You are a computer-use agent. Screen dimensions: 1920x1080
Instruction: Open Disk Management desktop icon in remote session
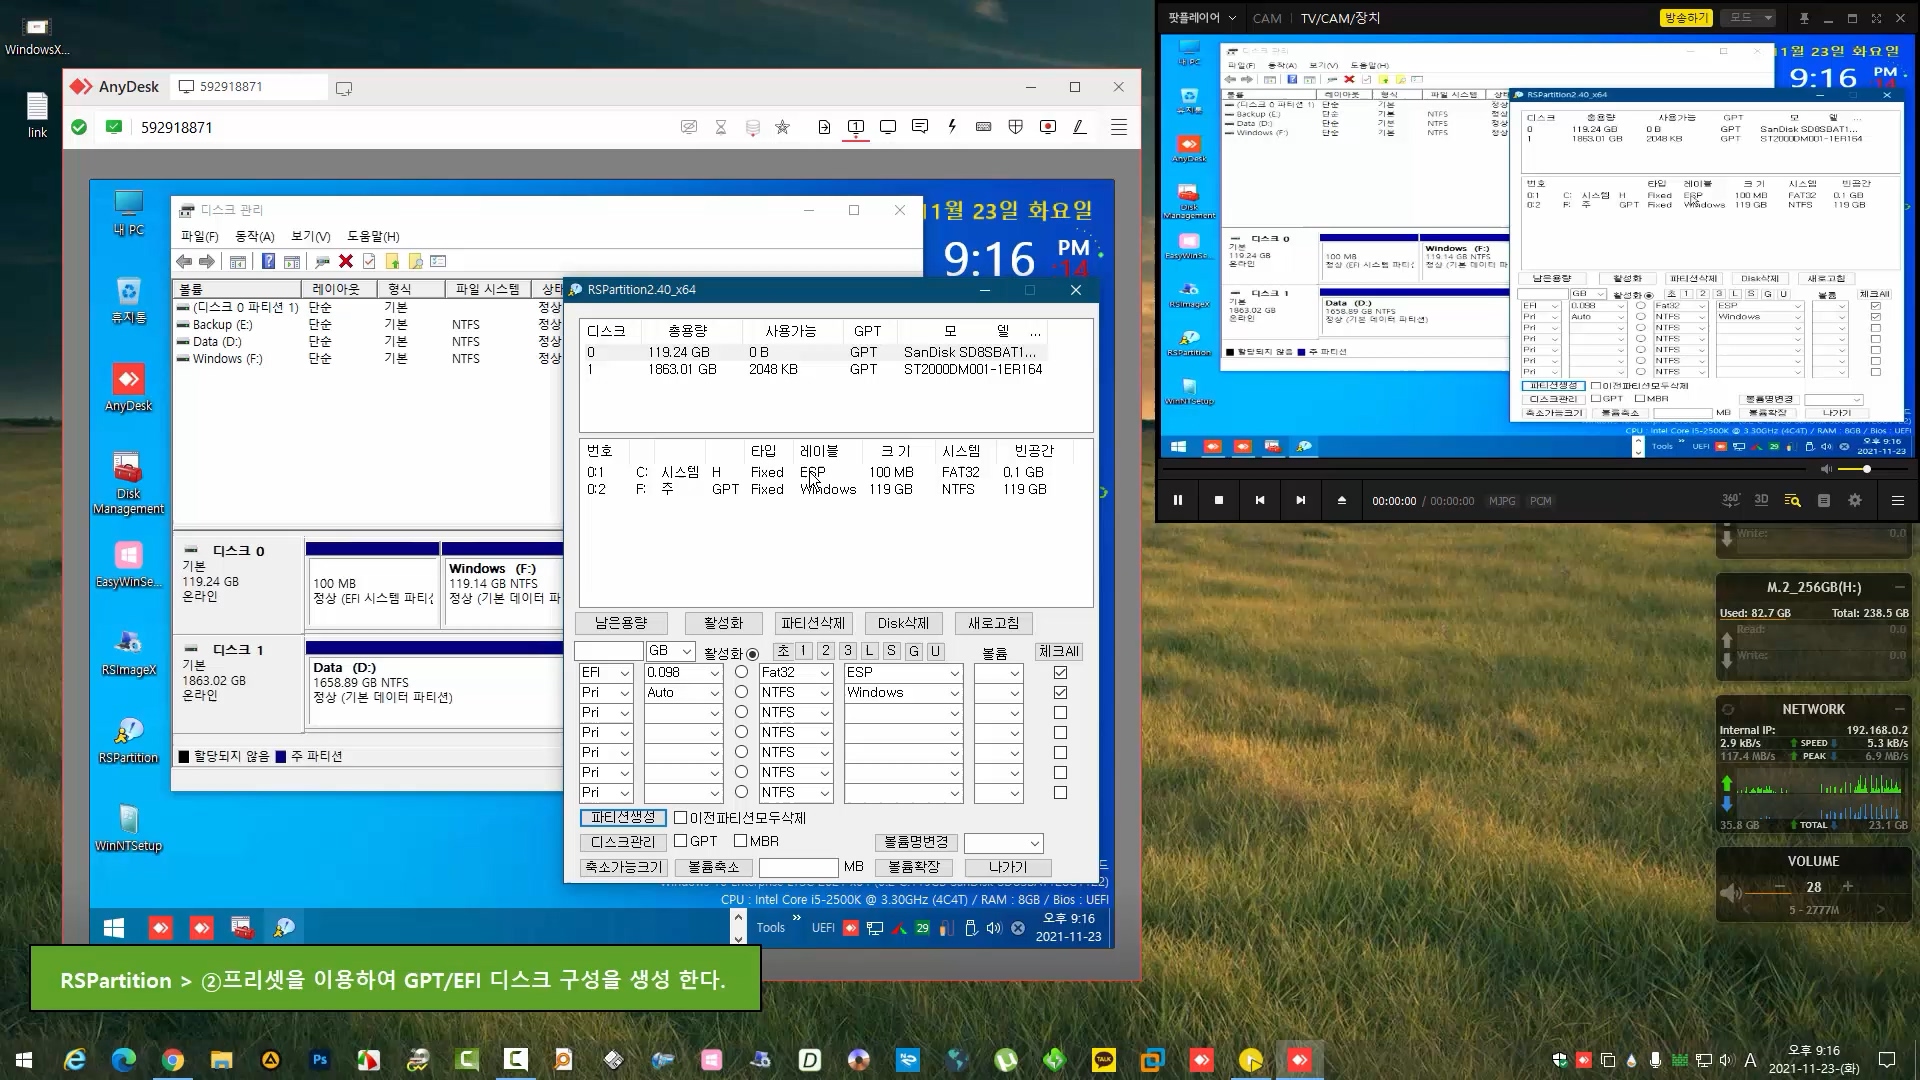(x=128, y=484)
